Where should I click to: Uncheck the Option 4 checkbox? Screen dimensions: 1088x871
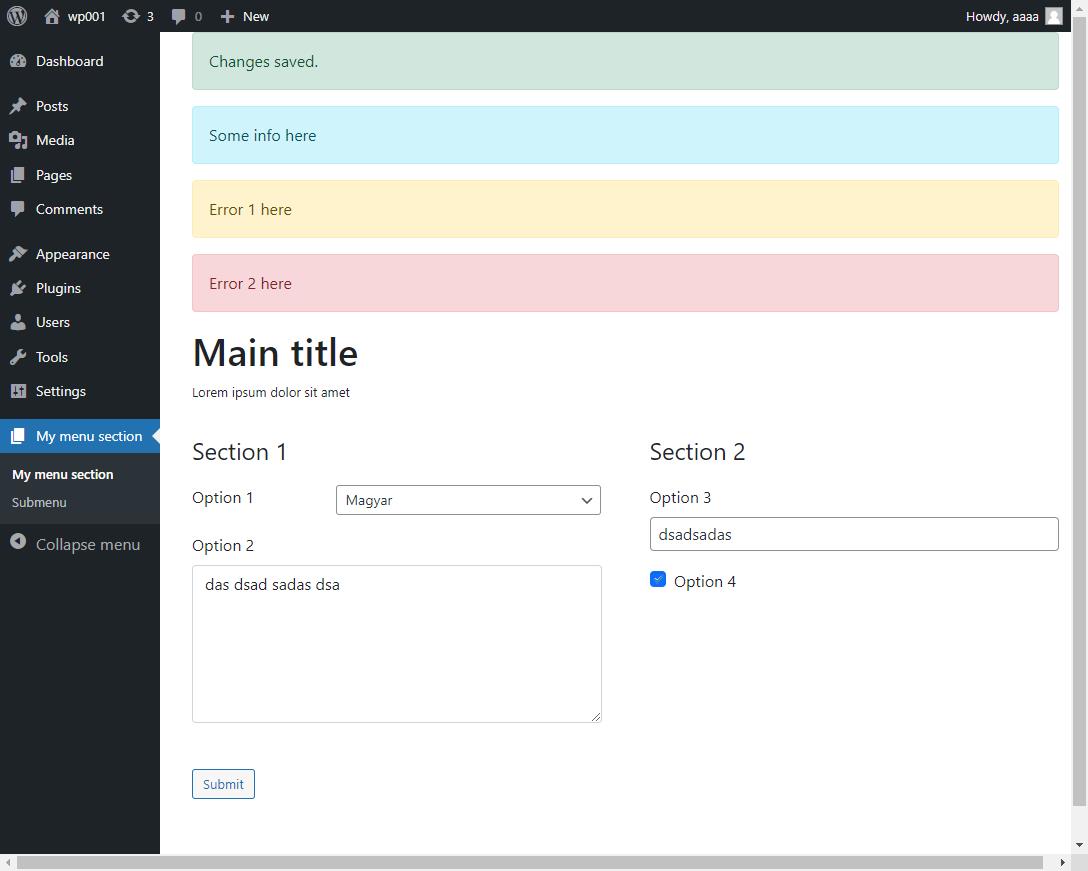pyautogui.click(x=658, y=579)
